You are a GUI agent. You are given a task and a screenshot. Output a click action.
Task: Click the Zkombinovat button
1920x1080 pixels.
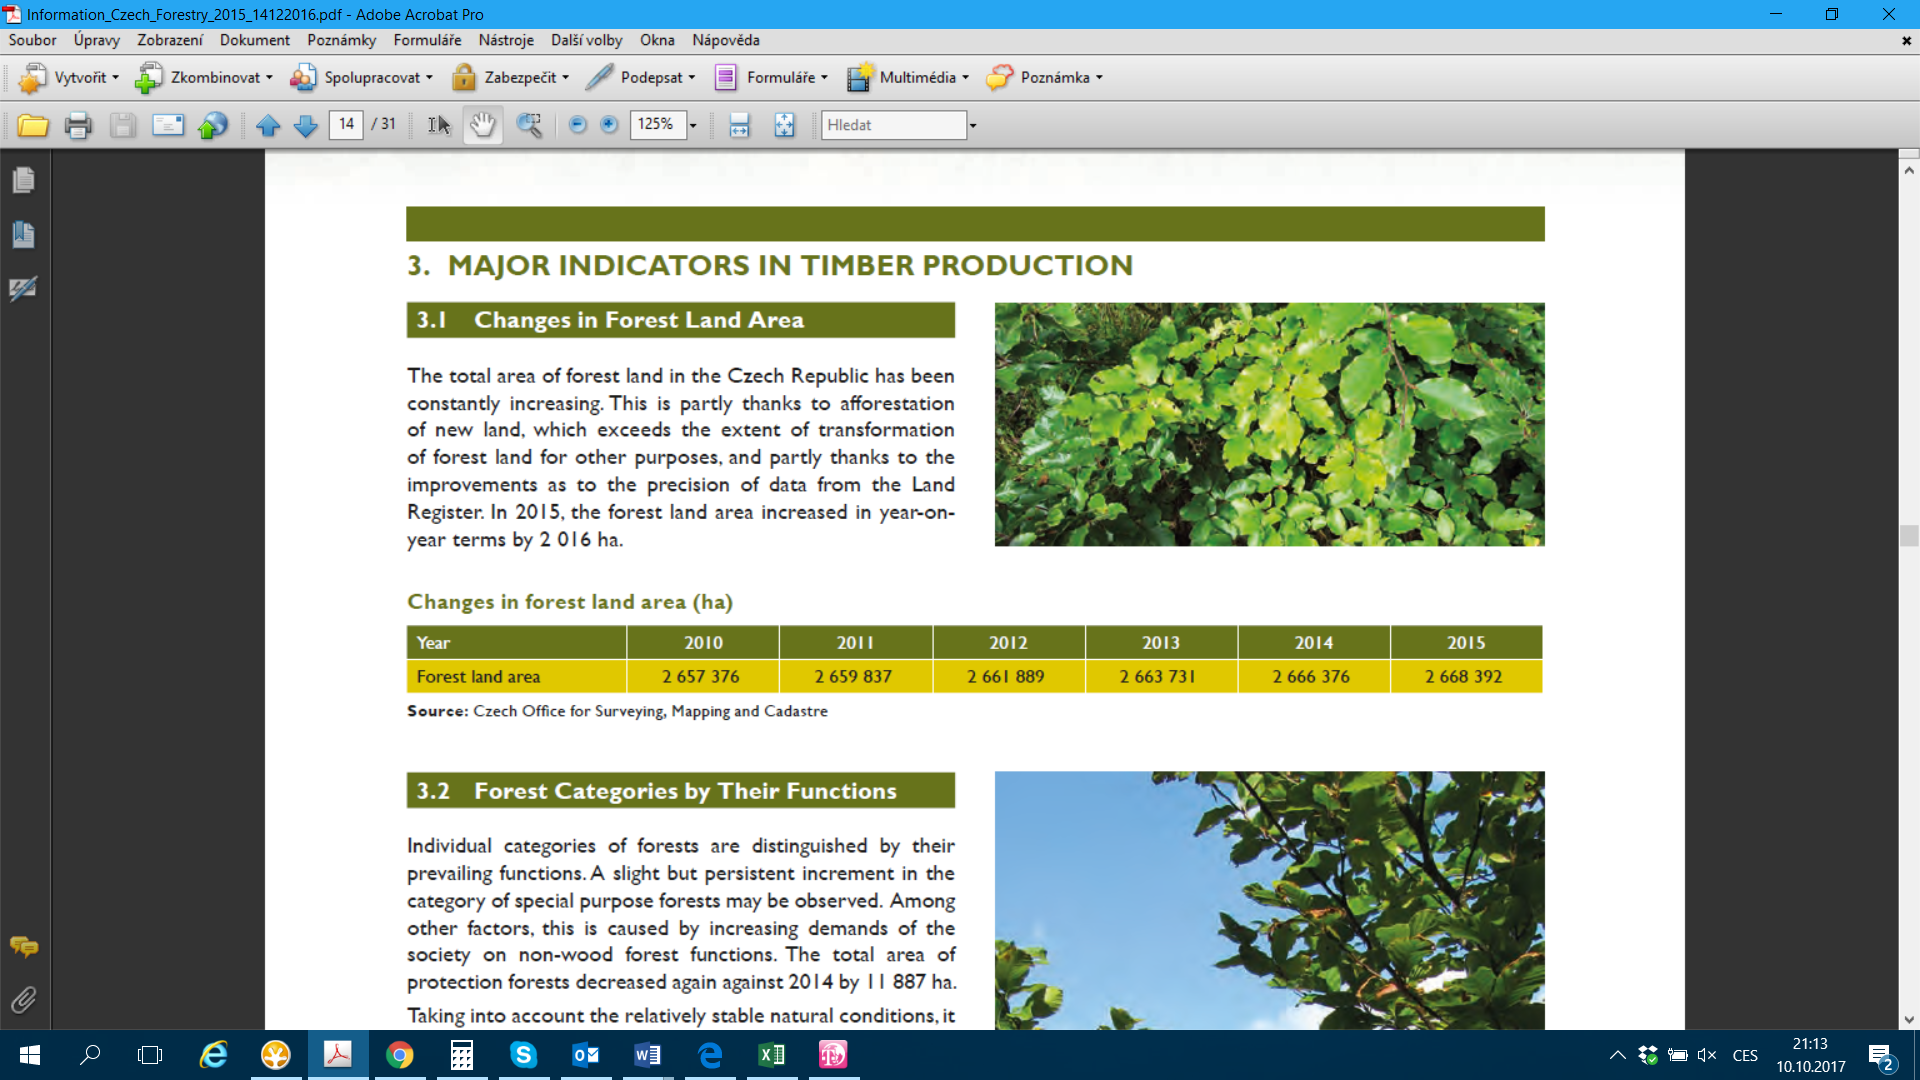pyautogui.click(x=204, y=78)
